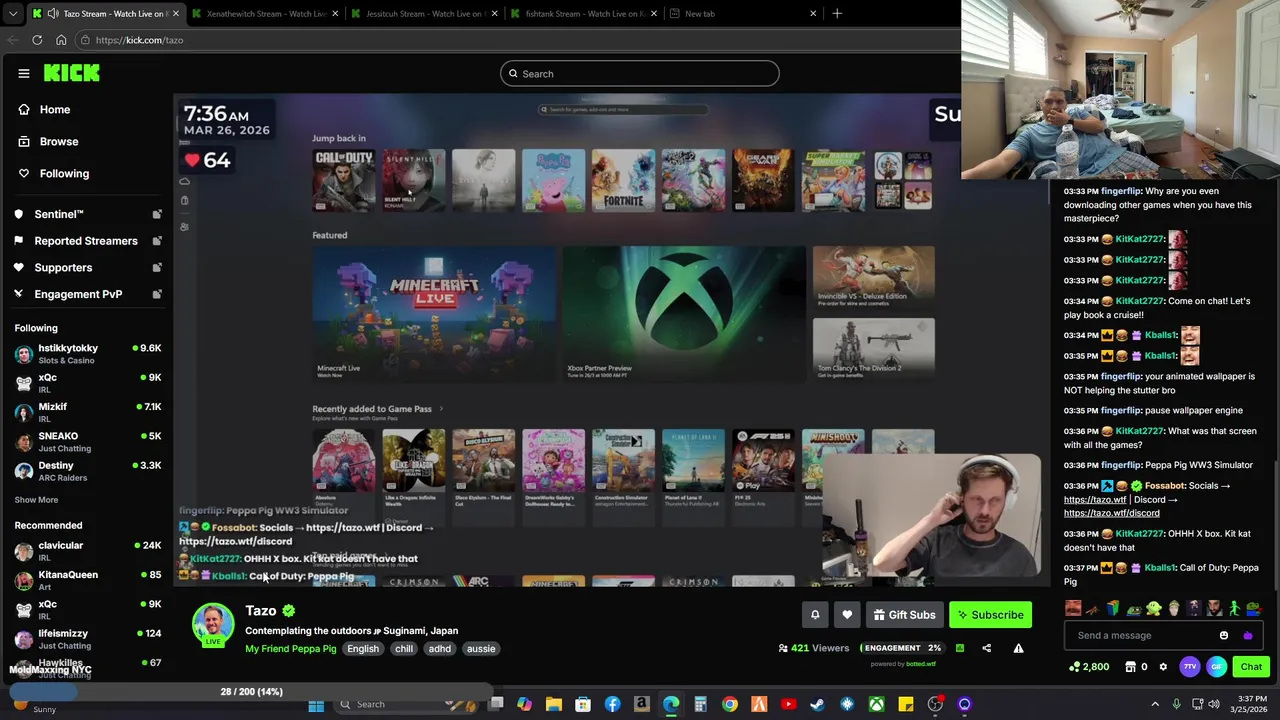
Task: Open the emoji picker in chat input
Action: pos(1224,635)
